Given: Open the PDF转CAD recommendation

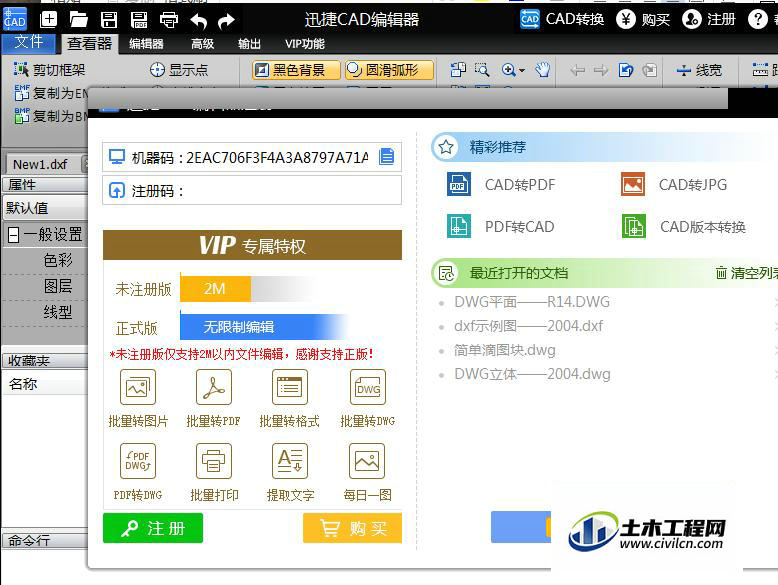Looking at the screenshot, I should 500,227.
